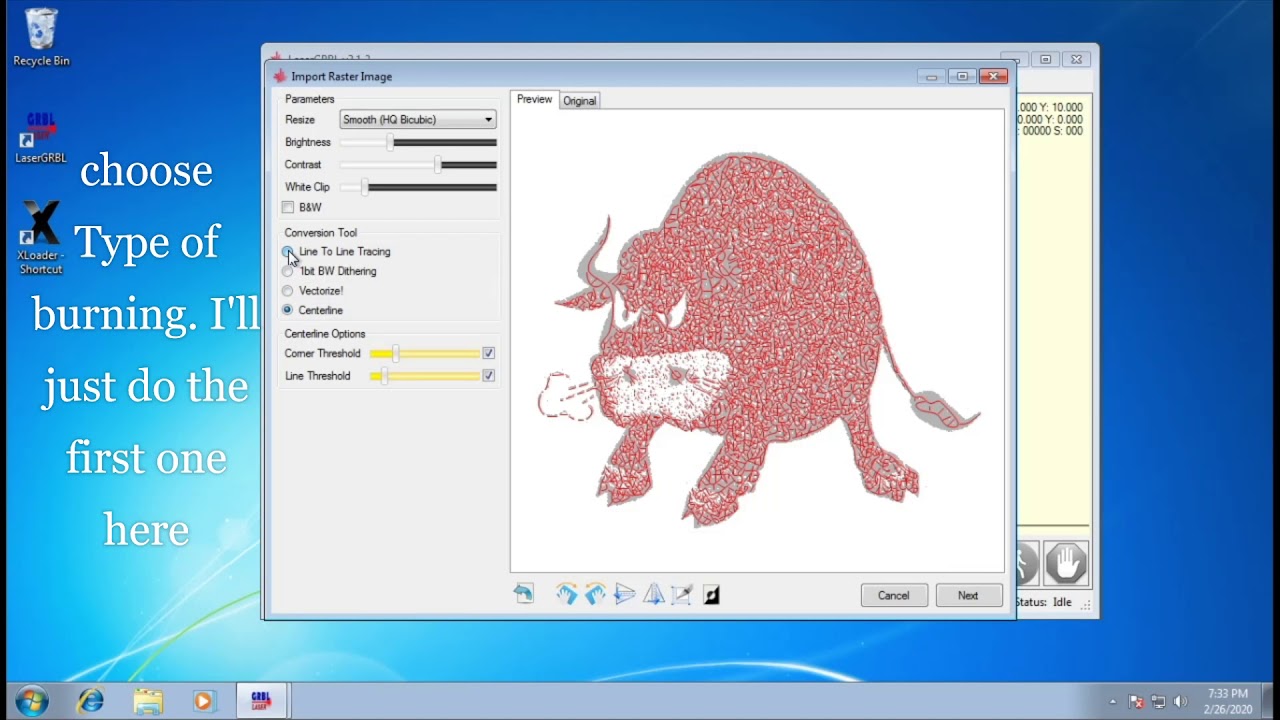1280x720 pixels.
Task: Click the volume icon in system tray
Action: tap(1181, 701)
